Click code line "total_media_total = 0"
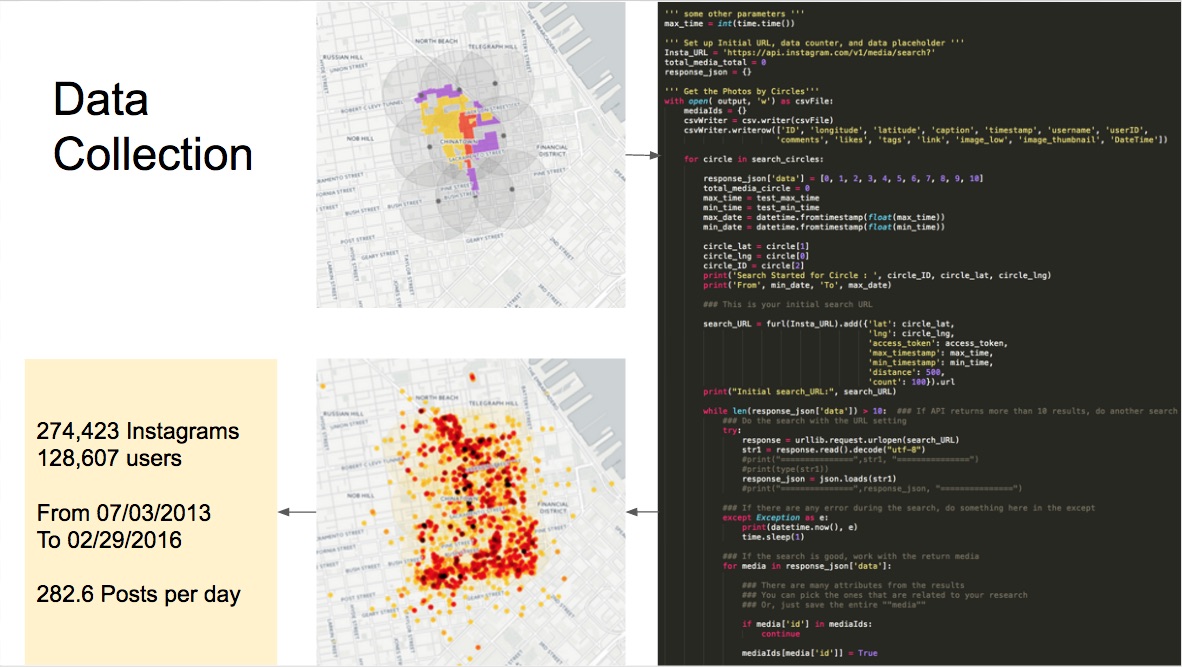Screen dimensions: 1182x667 pyautogui.click(x=715, y=63)
